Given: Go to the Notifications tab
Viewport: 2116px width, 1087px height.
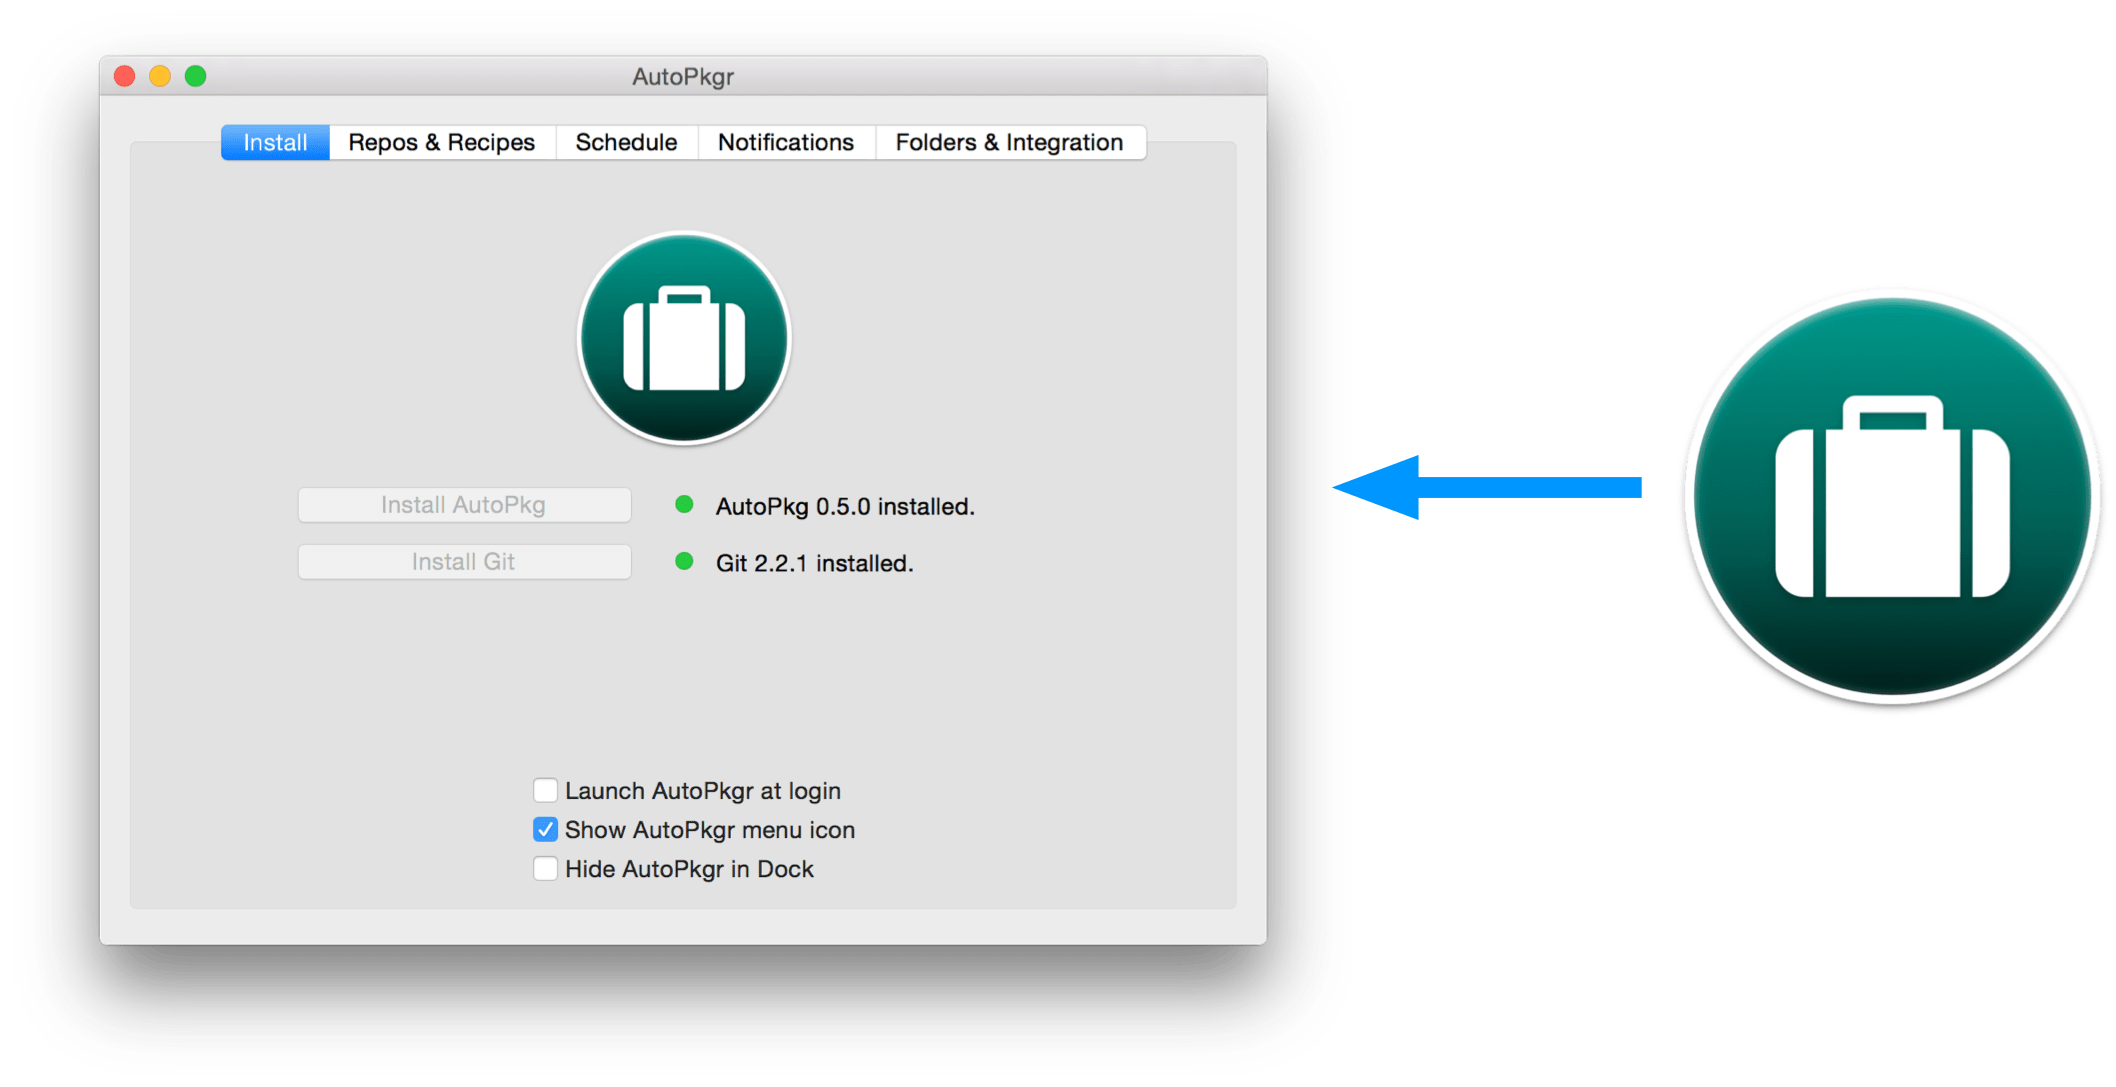Looking at the screenshot, I should 786,142.
